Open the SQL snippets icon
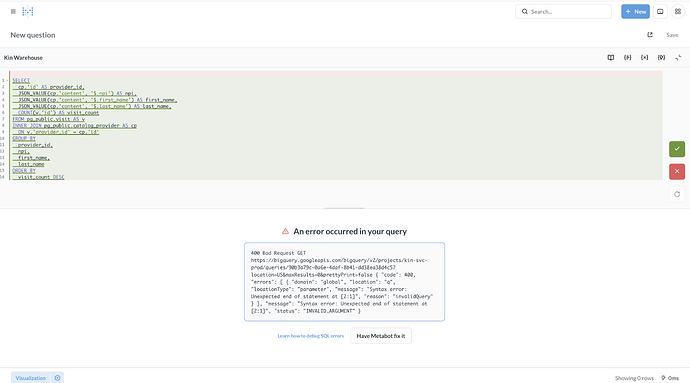The image size is (690, 383). (628, 58)
